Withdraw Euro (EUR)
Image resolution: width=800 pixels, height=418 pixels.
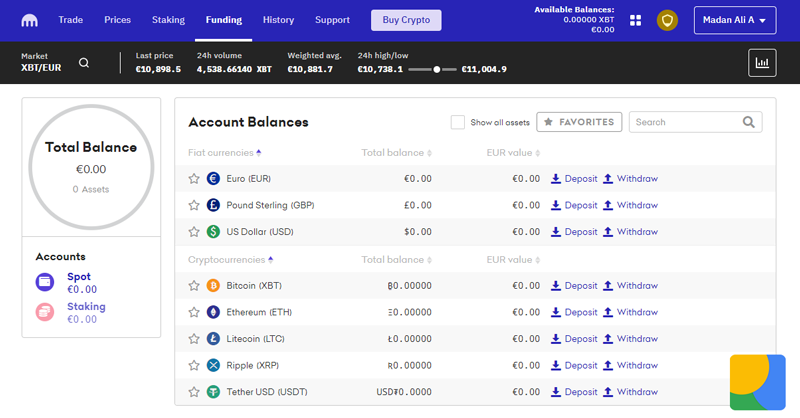coord(630,179)
